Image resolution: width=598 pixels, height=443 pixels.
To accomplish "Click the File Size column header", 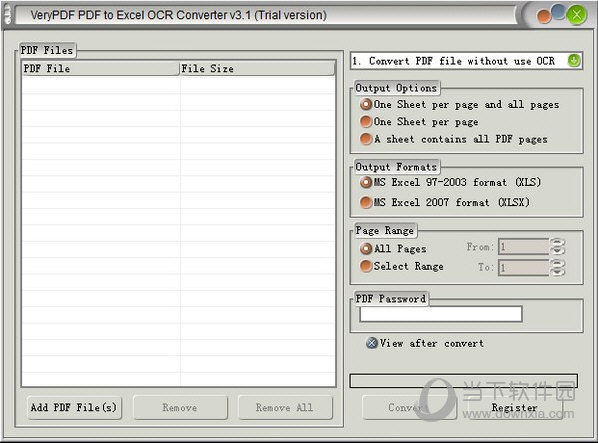I will click(x=257, y=69).
